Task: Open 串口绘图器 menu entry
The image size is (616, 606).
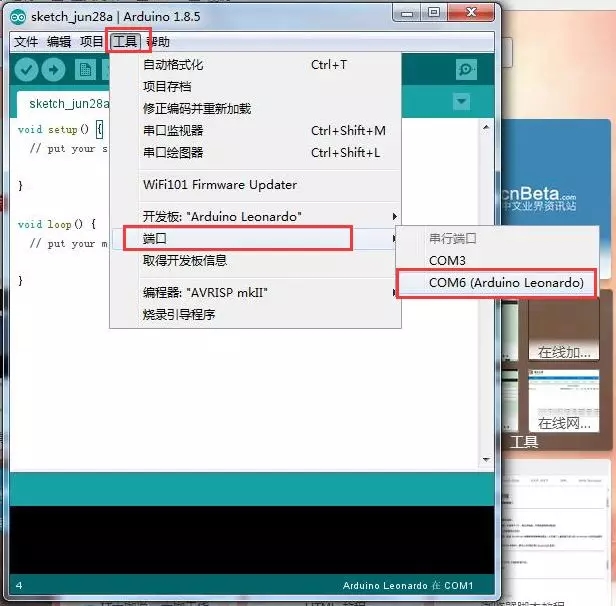Action: click(x=255, y=152)
